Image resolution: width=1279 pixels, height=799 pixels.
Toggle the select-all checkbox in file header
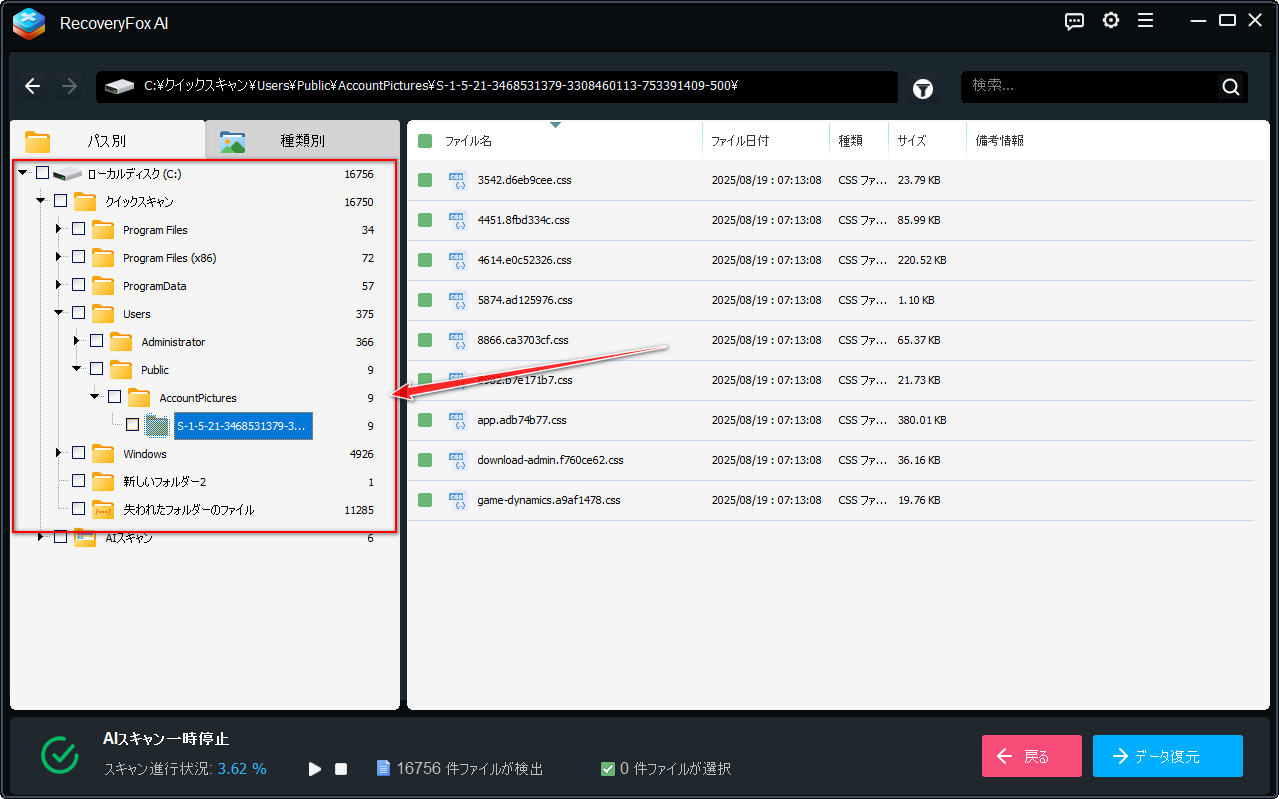pos(425,141)
